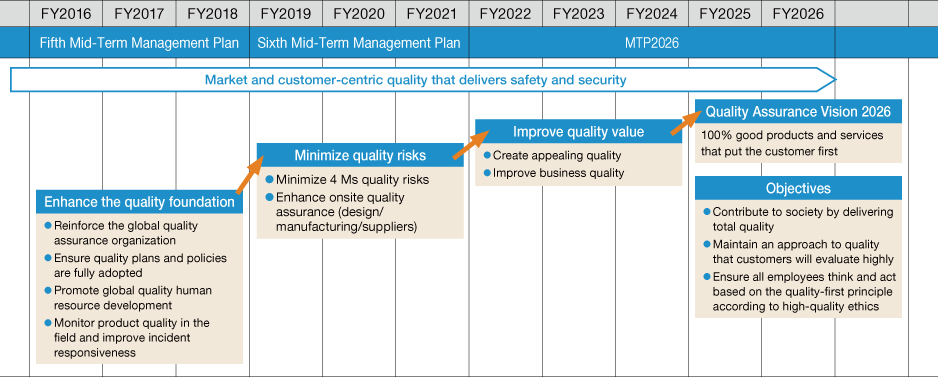Click the blue bullet before Create appealing quality
This screenshot has width=938, height=377.
coord(488,155)
